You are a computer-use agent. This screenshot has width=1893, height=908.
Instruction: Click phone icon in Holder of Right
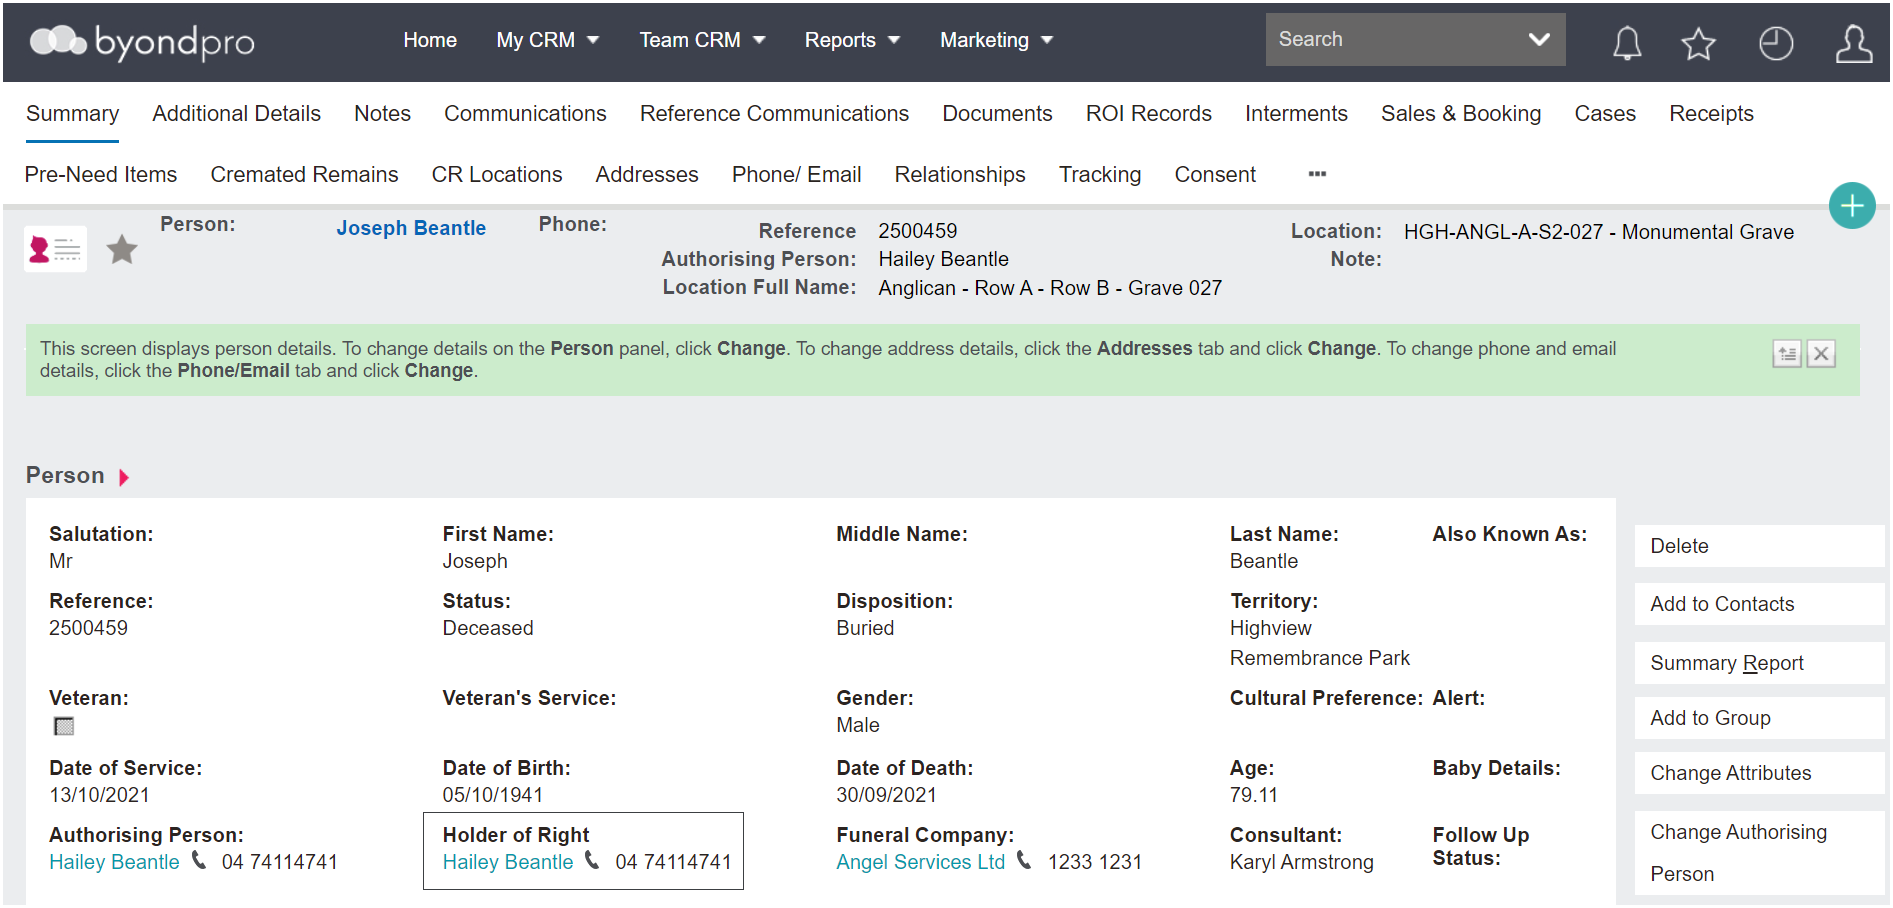[x=592, y=860]
